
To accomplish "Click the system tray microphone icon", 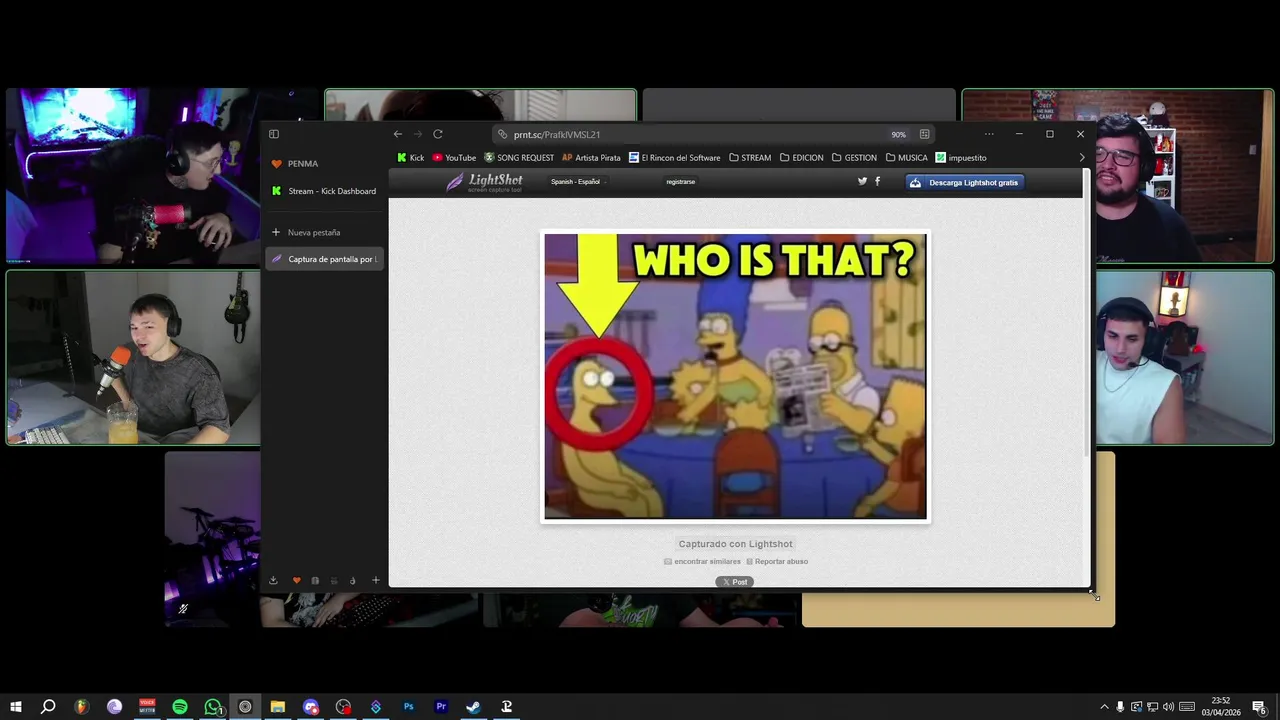I will point(1120,707).
